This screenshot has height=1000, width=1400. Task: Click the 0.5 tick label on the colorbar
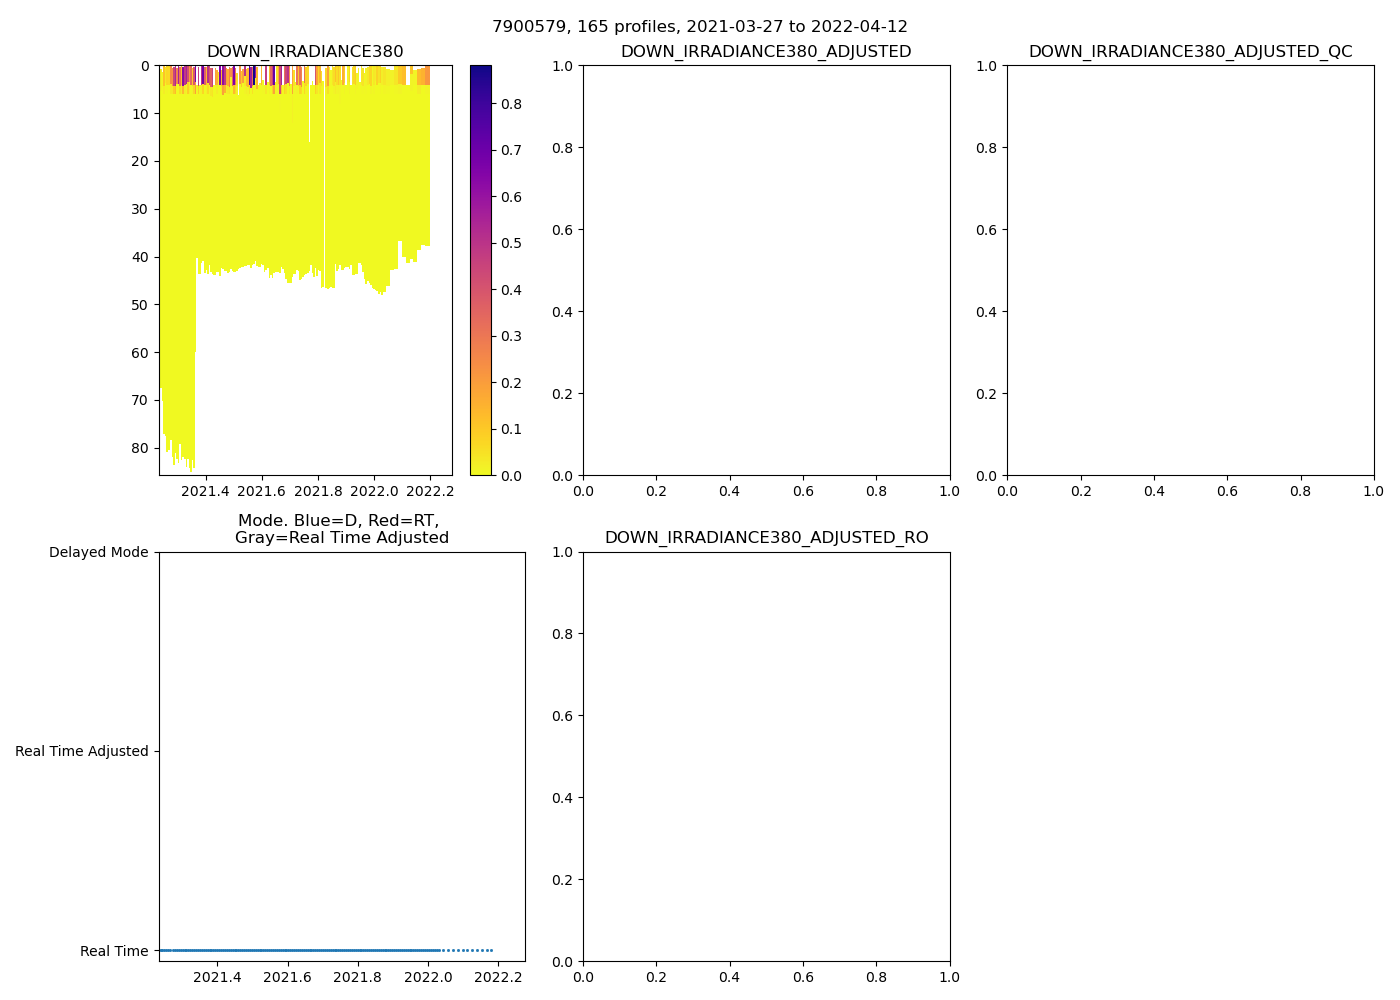pyautogui.click(x=511, y=243)
